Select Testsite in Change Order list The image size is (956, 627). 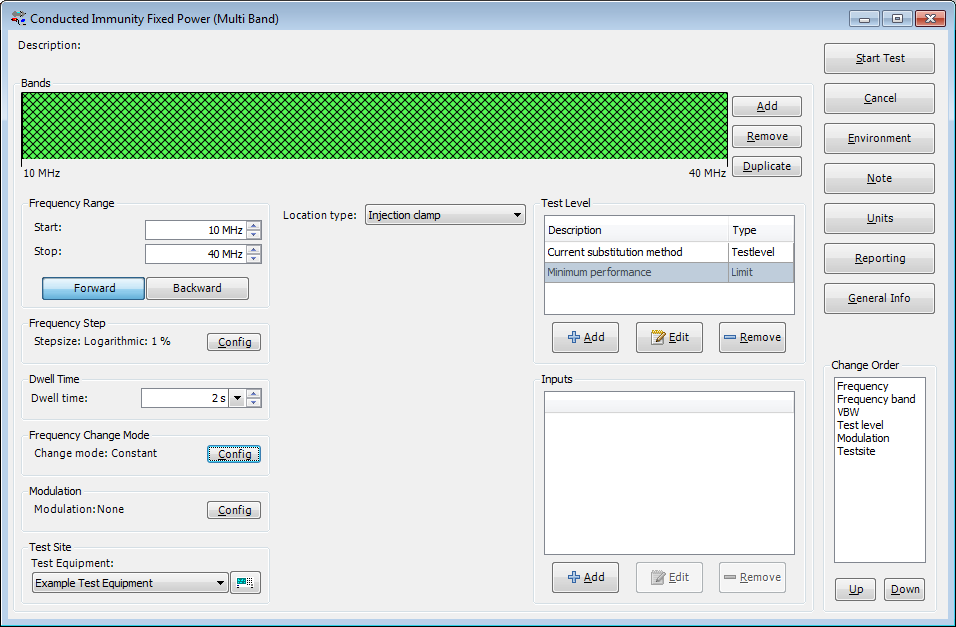(x=856, y=451)
